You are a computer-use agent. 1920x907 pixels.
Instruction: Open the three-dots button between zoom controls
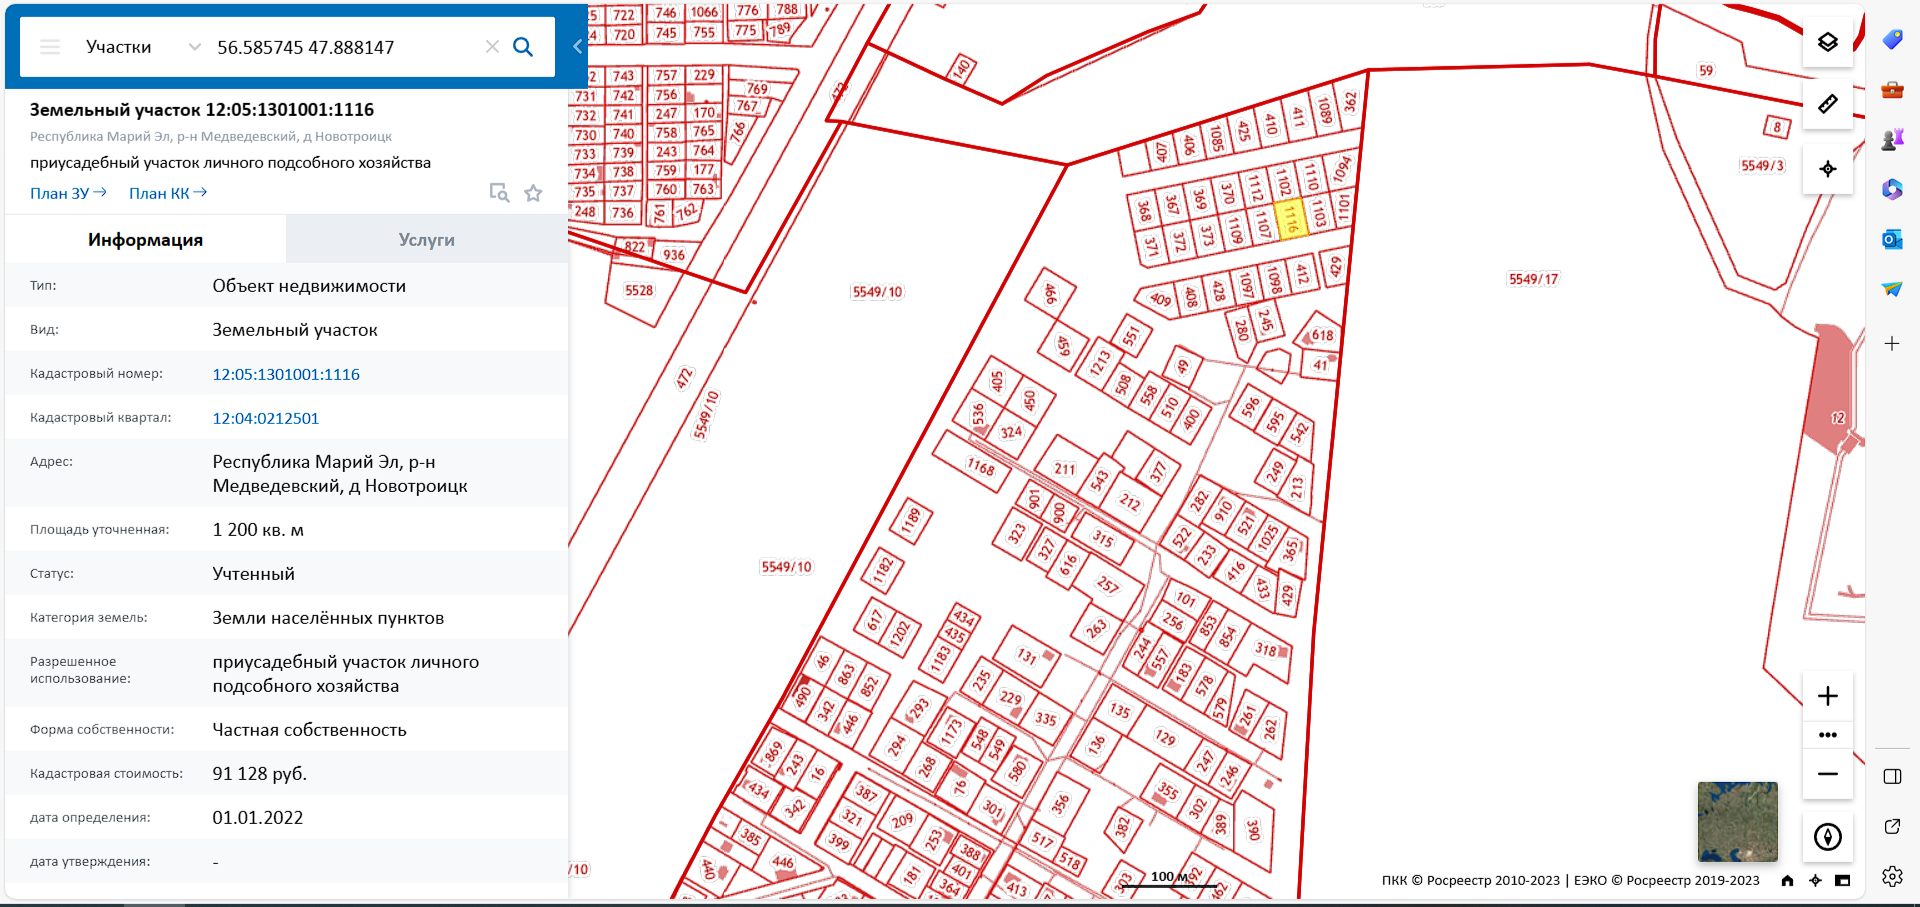click(x=1828, y=735)
